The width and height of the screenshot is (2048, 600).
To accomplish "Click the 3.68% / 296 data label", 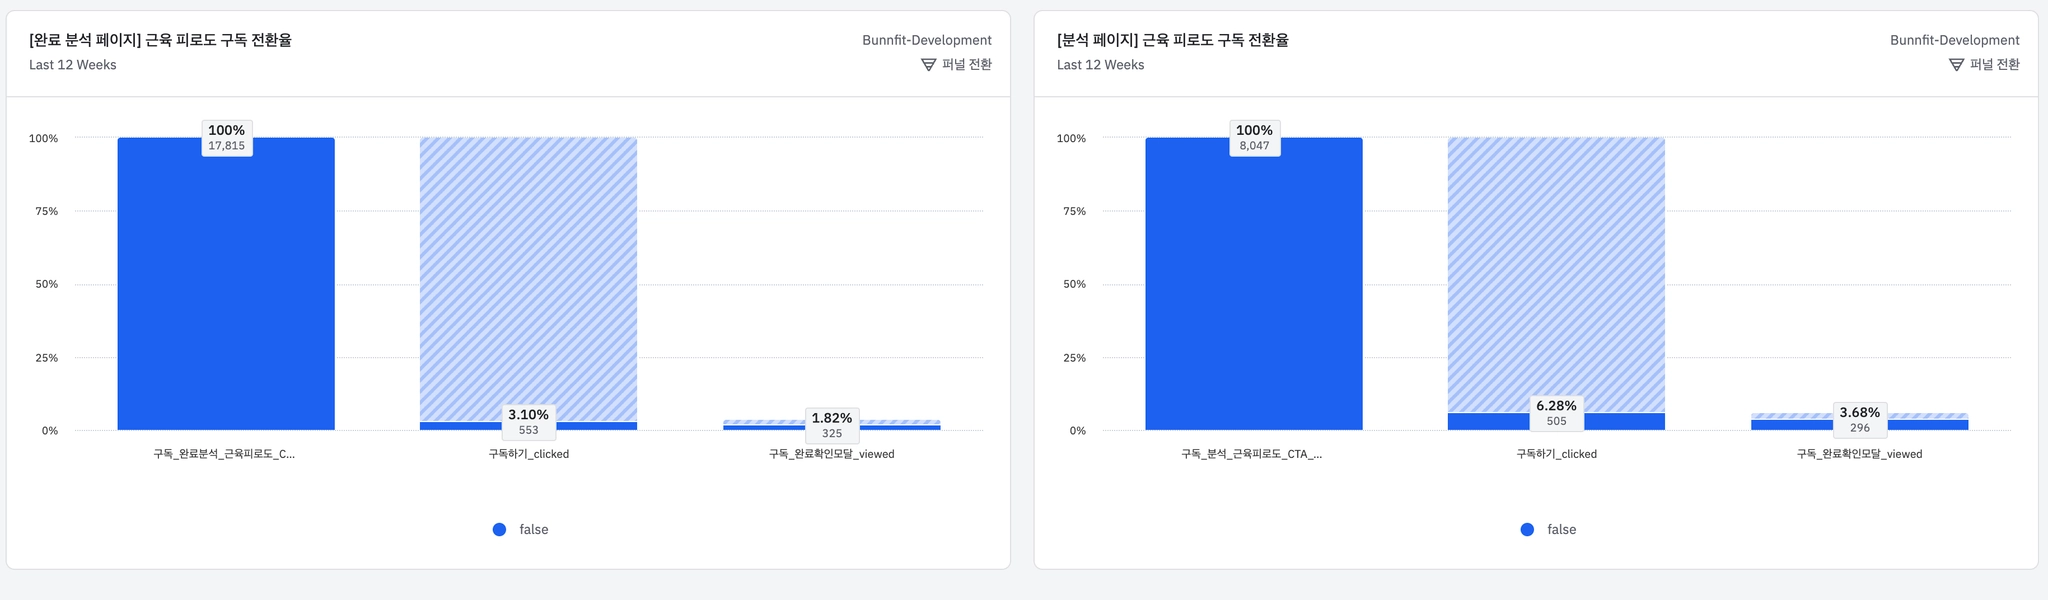I will click(1860, 420).
